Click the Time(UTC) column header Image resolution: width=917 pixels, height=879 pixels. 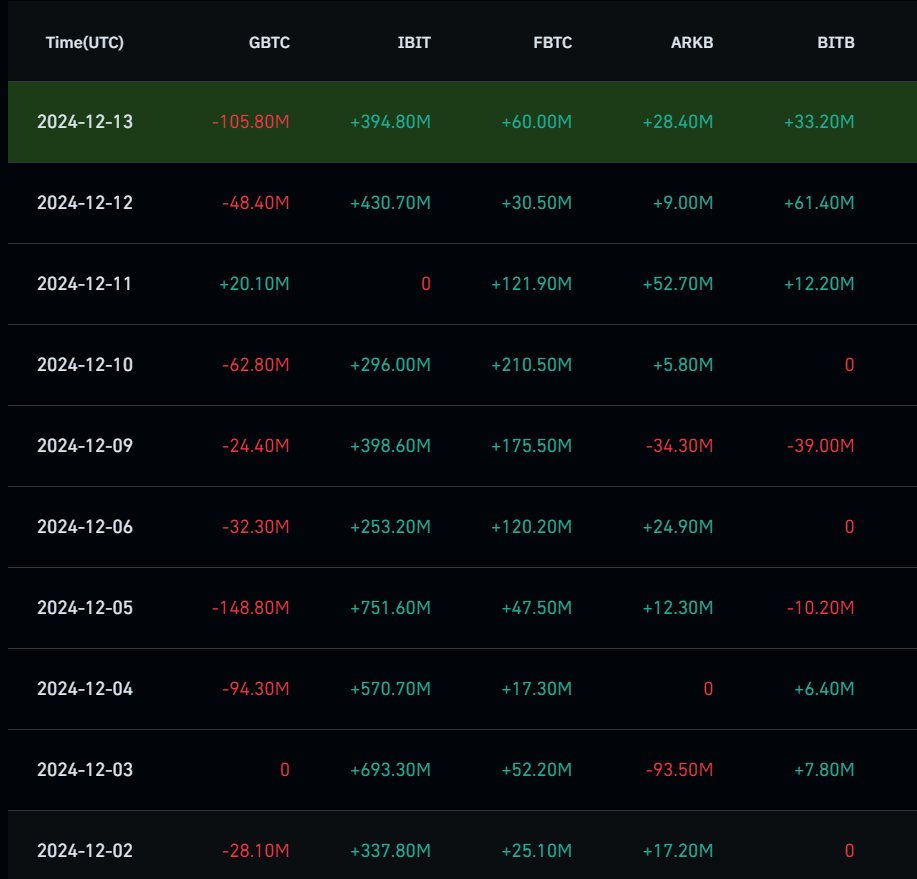[83, 43]
